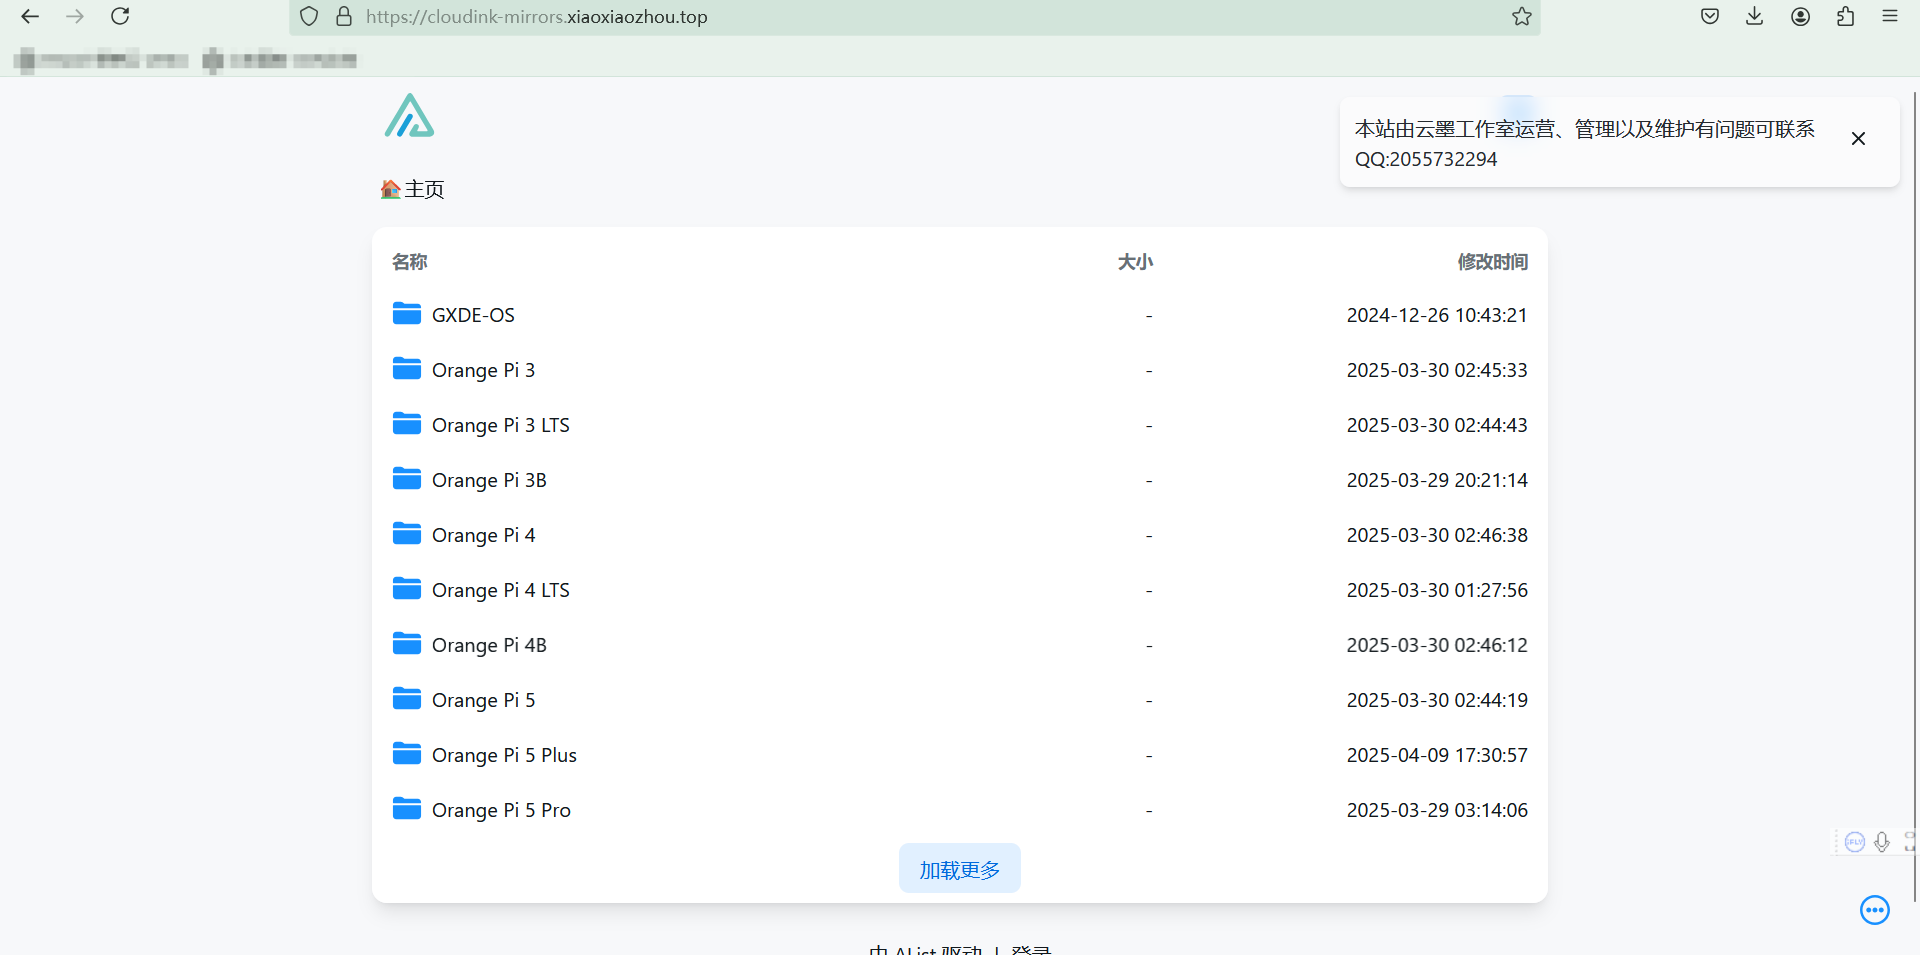This screenshot has width=1920, height=955.
Task: Click the Orange Pi 5 Pro folder icon
Action: (x=407, y=808)
